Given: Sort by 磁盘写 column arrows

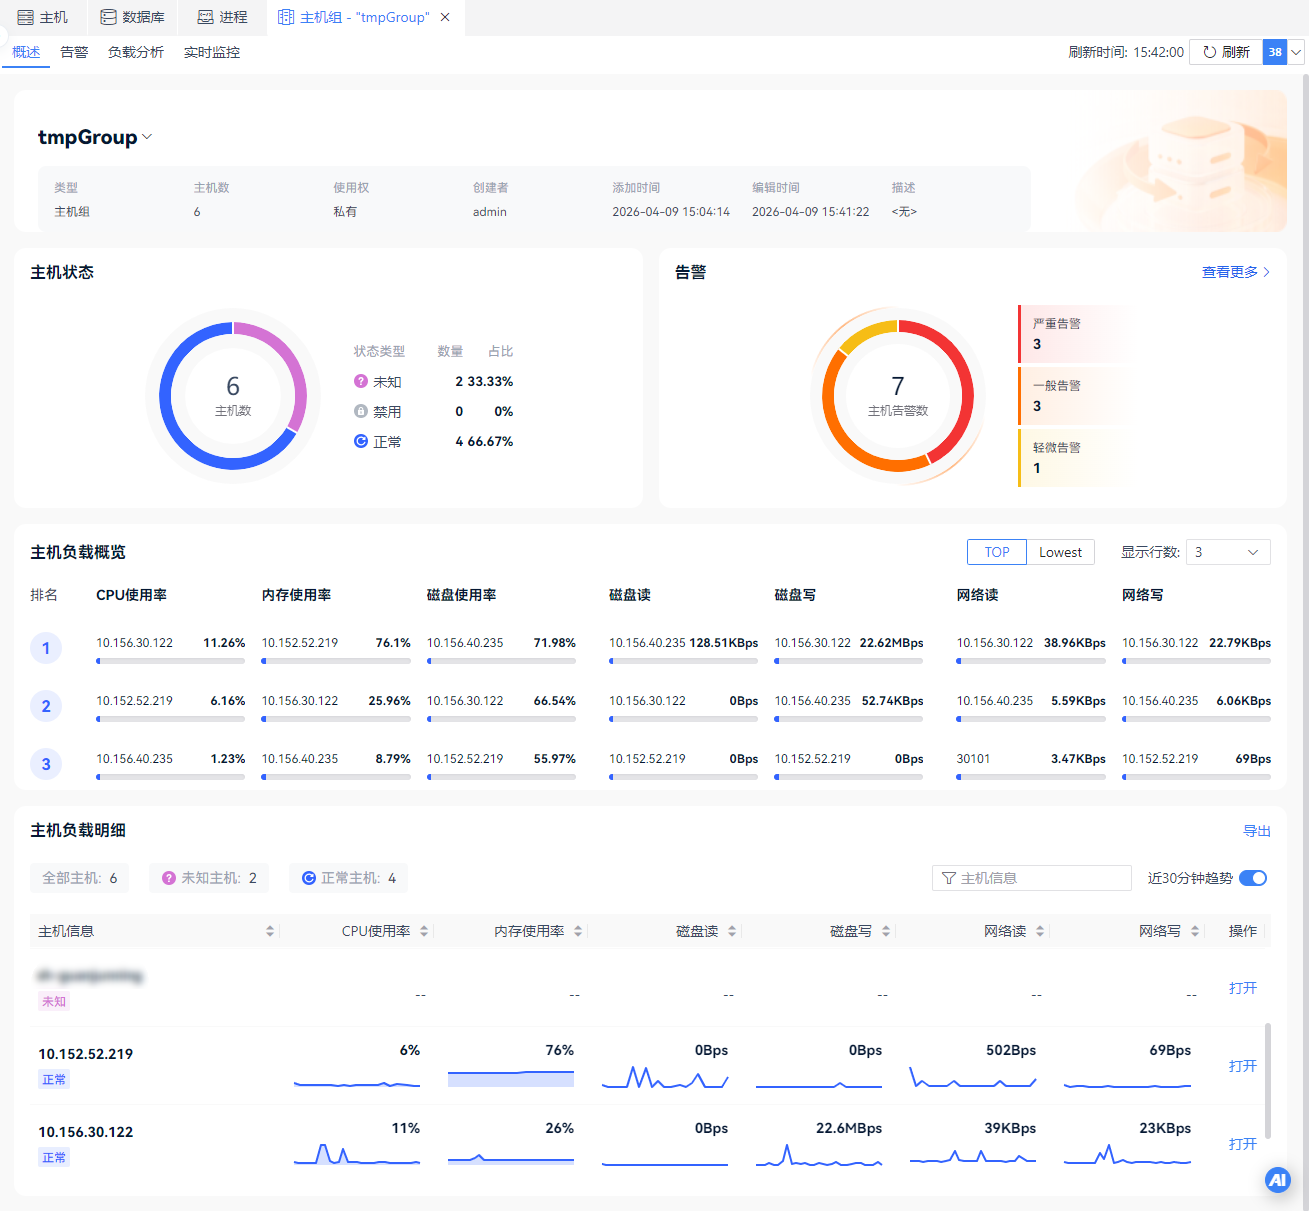Looking at the screenshot, I should pyautogui.click(x=886, y=931).
